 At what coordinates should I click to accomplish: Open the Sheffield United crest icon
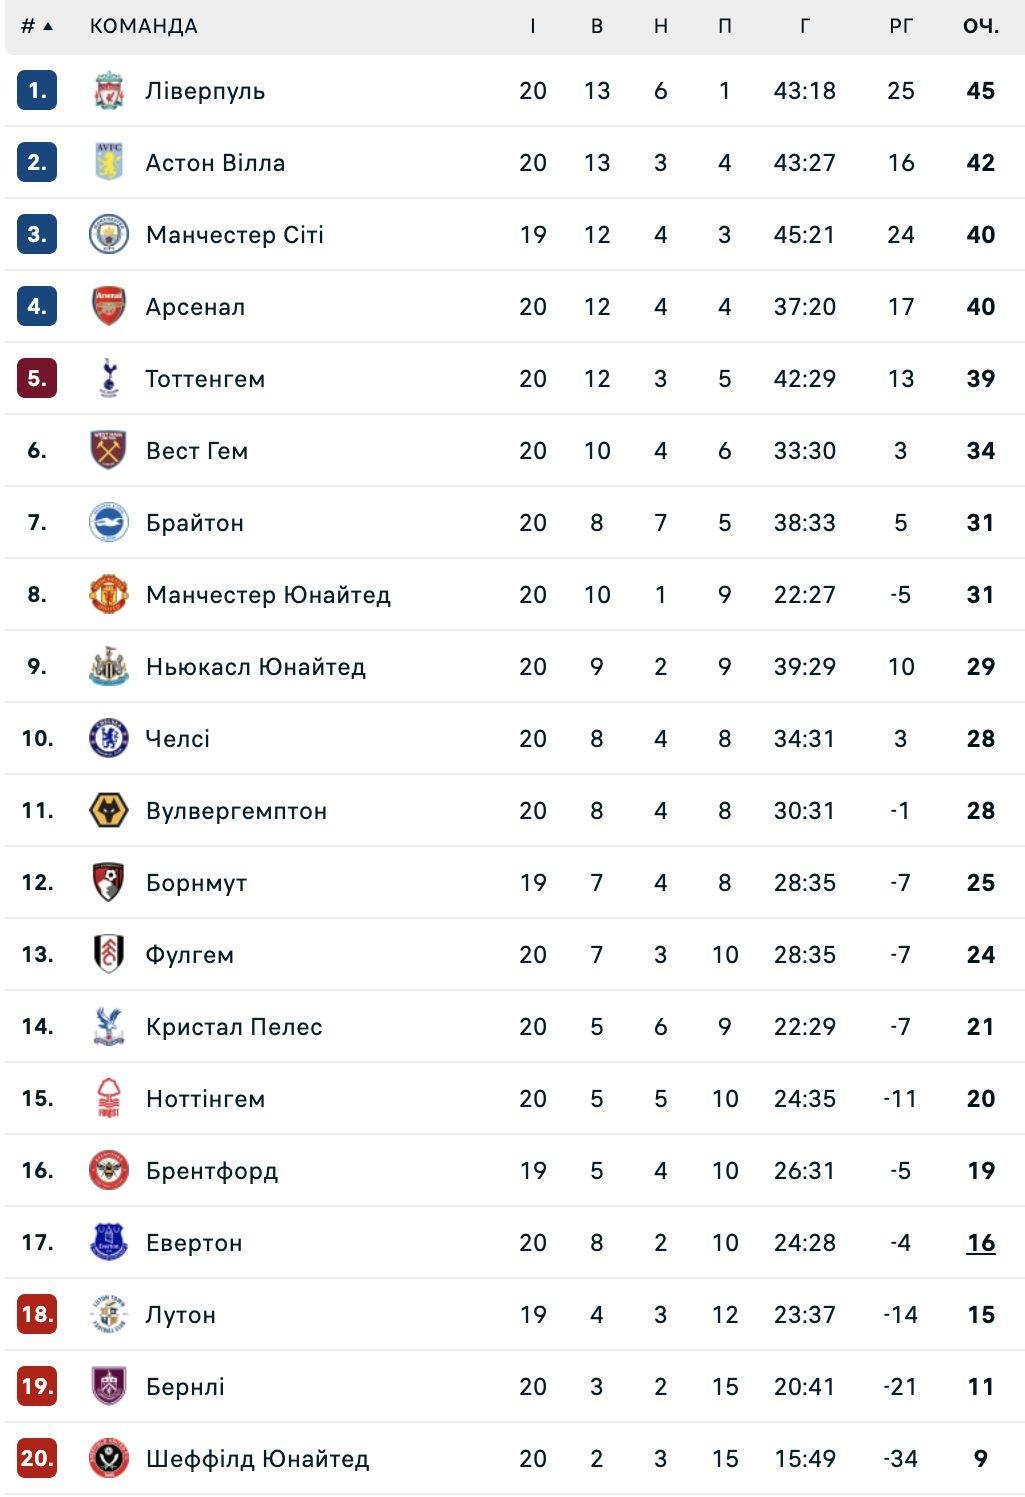click(x=108, y=1459)
